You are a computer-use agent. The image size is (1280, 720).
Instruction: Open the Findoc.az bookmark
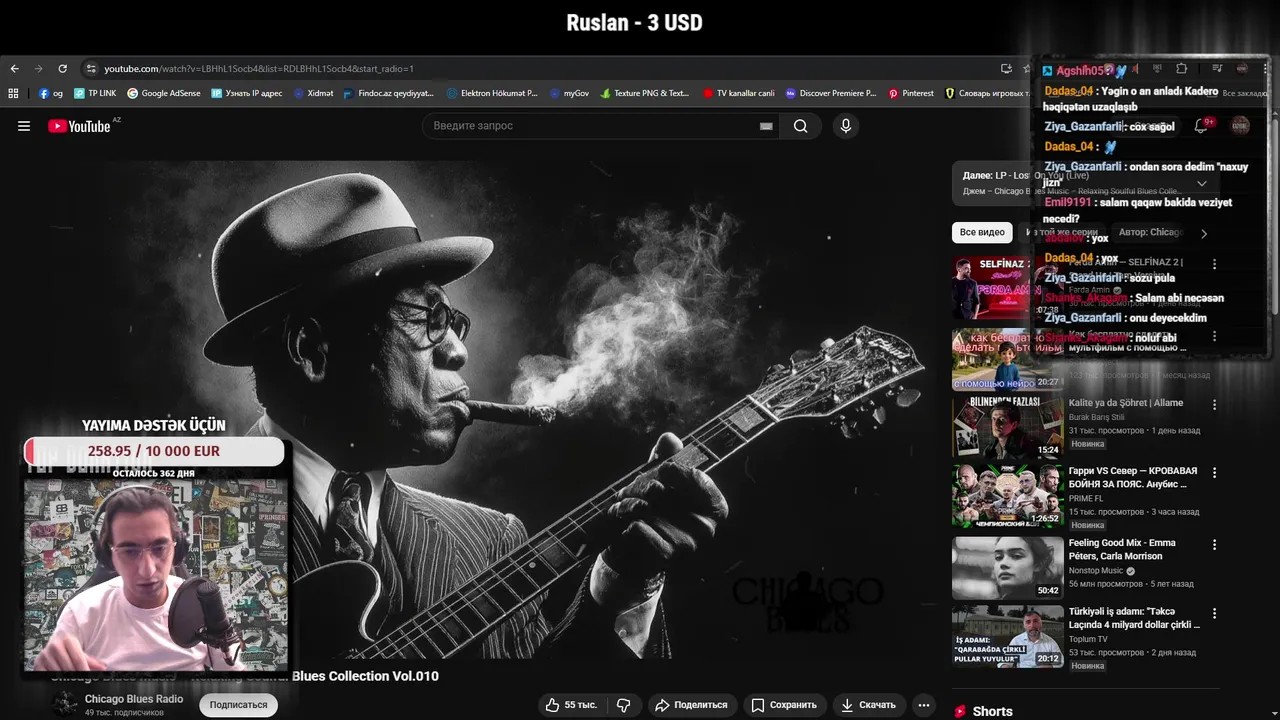point(388,93)
